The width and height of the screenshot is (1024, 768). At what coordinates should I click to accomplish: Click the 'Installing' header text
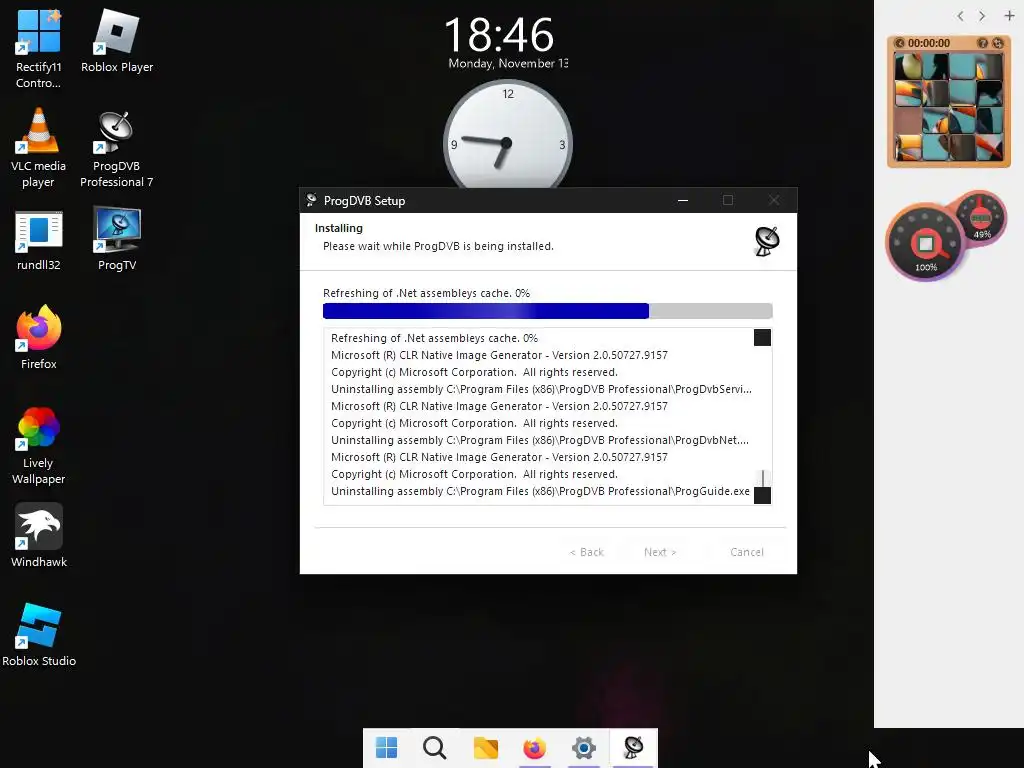[x=338, y=228]
